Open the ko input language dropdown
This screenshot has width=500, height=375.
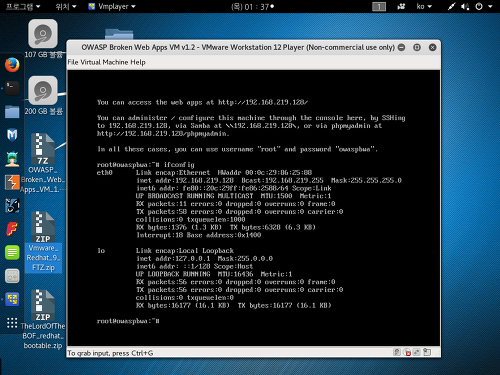click(x=424, y=6)
